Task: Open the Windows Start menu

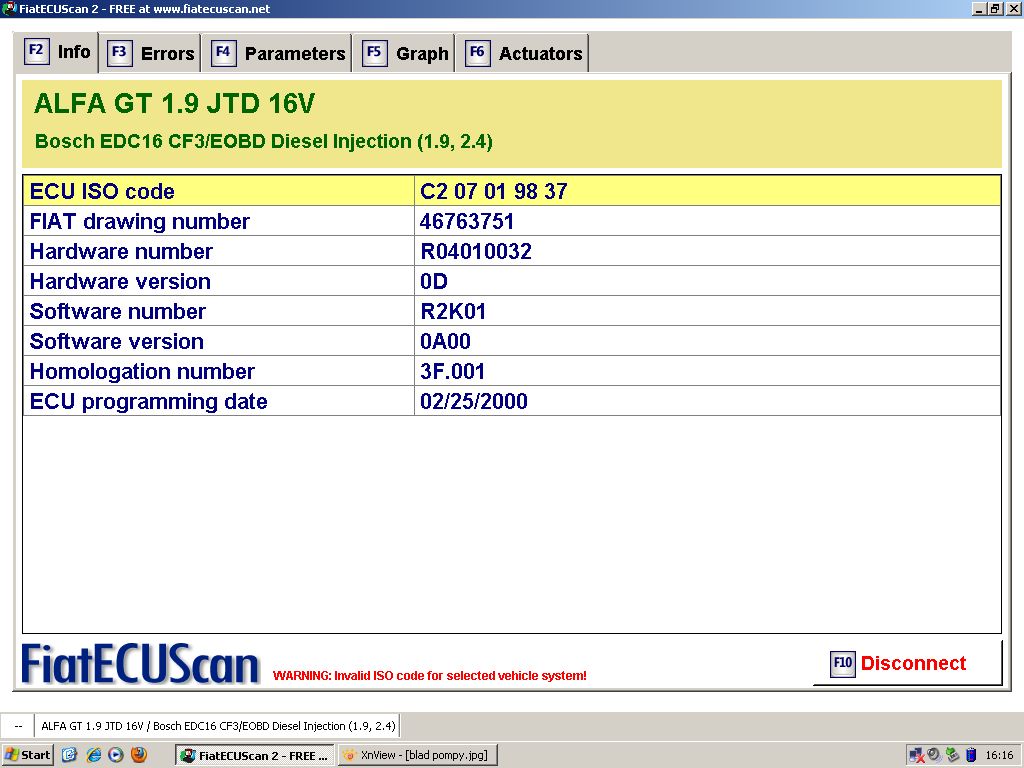Action: (x=27, y=755)
